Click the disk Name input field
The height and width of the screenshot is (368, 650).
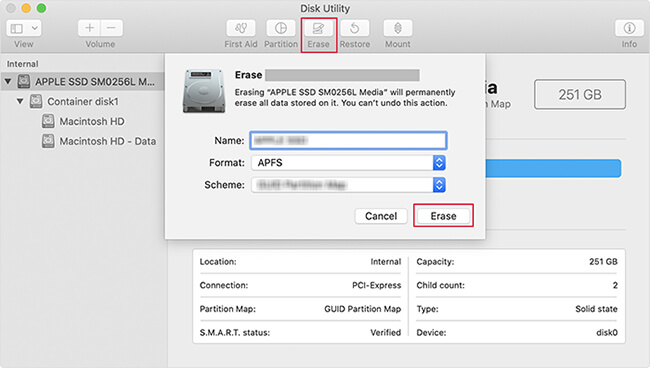pos(348,140)
